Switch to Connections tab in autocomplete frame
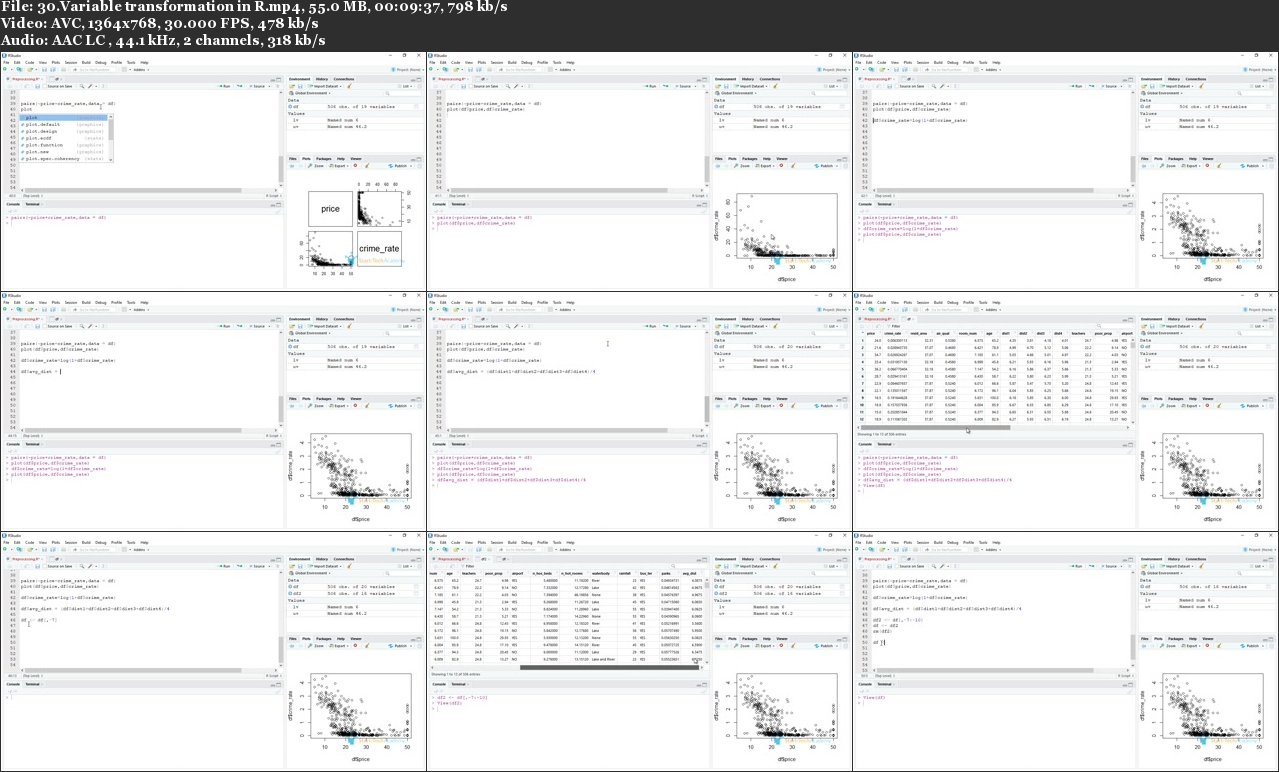This screenshot has height=772, width=1279. [344, 79]
